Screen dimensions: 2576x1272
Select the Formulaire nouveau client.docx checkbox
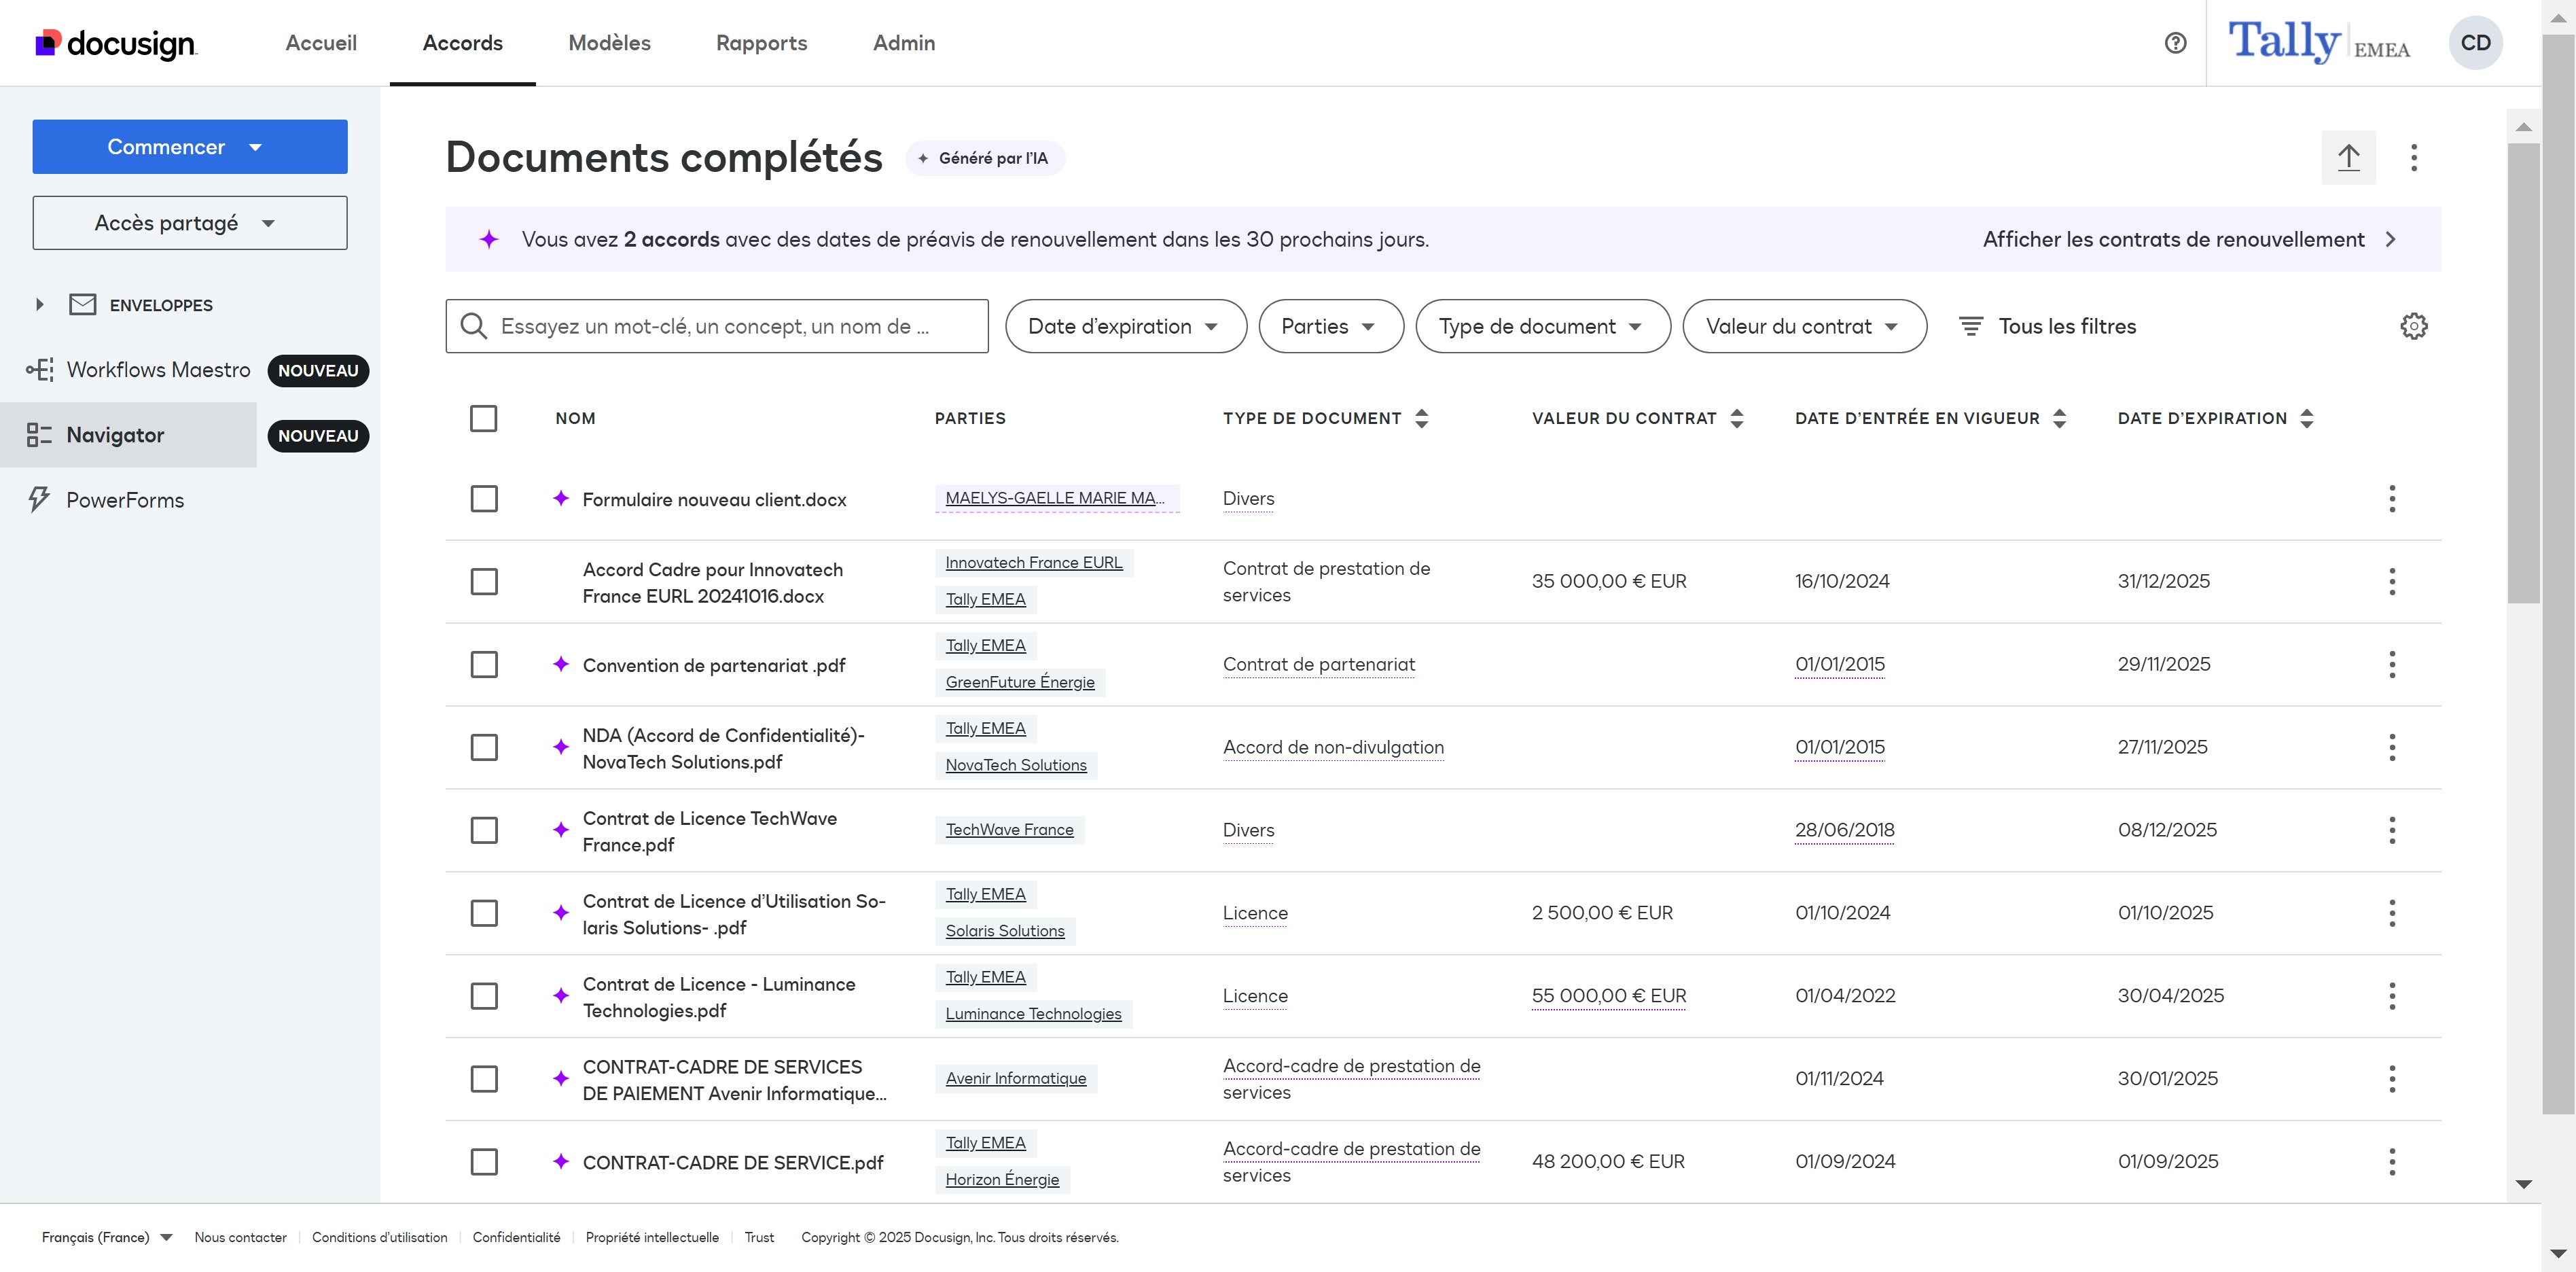click(x=483, y=499)
